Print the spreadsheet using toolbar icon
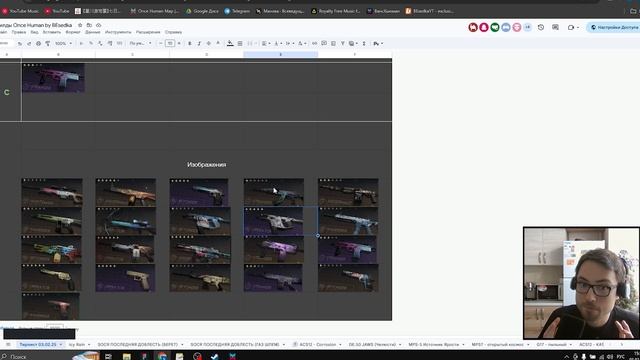 pos(38,43)
